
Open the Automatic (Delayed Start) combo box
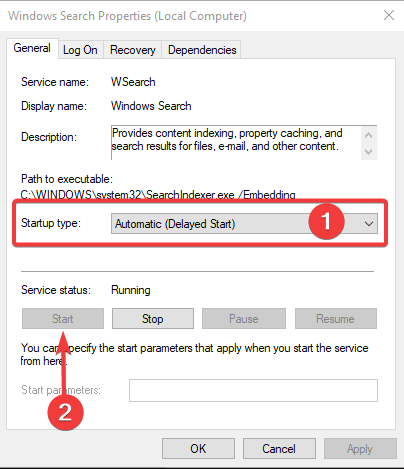[244, 224]
